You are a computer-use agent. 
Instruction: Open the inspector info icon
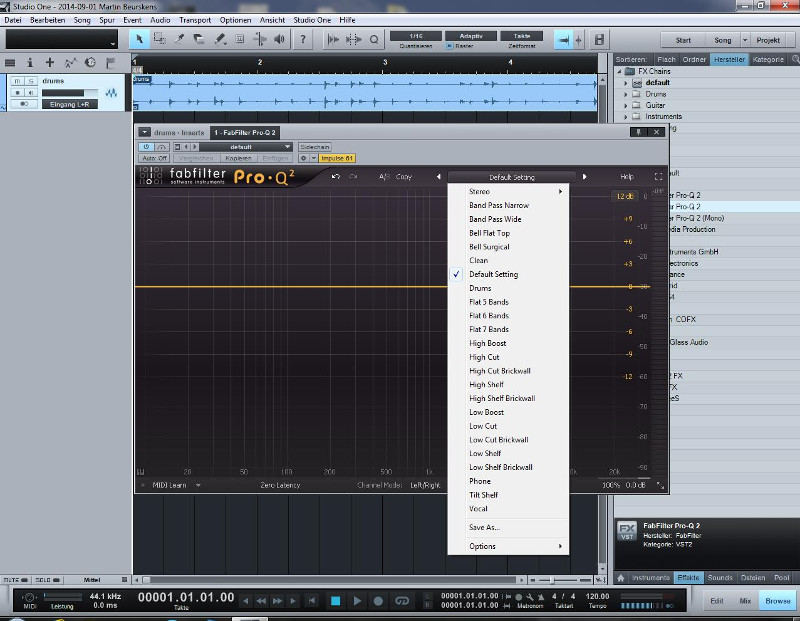click(30, 63)
